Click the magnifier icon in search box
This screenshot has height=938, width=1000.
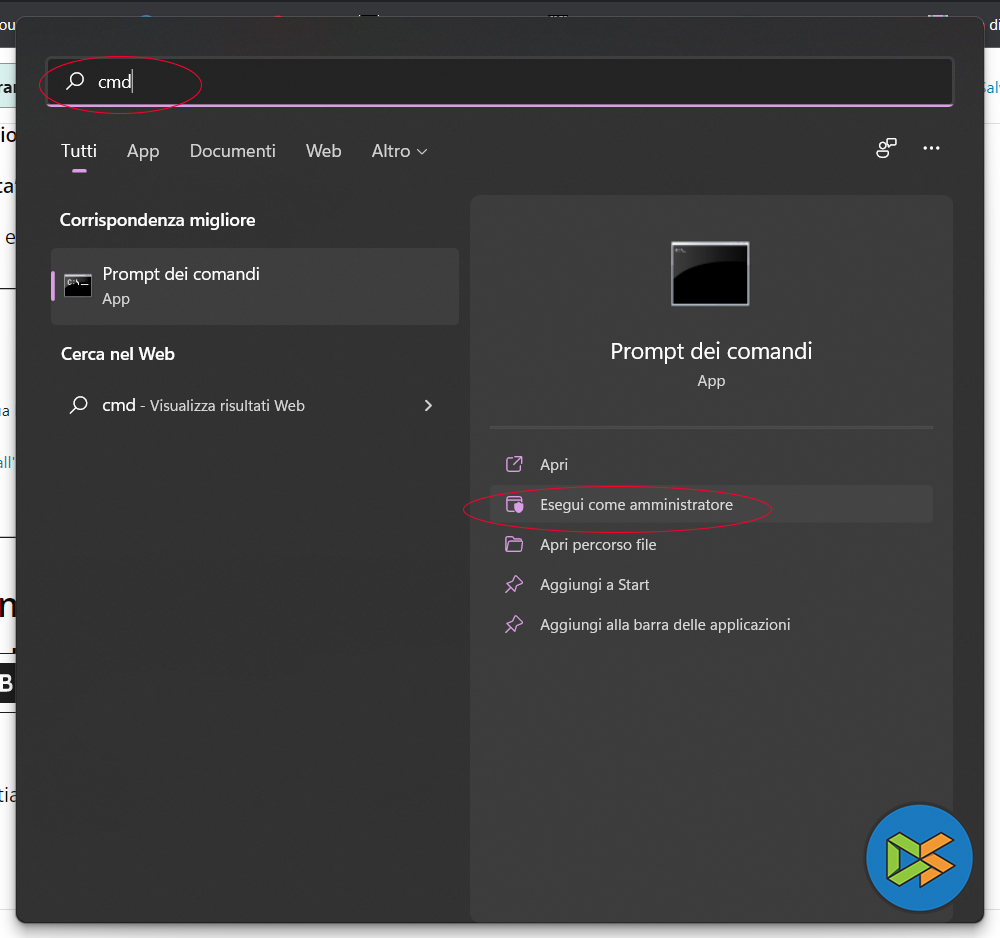pos(75,82)
